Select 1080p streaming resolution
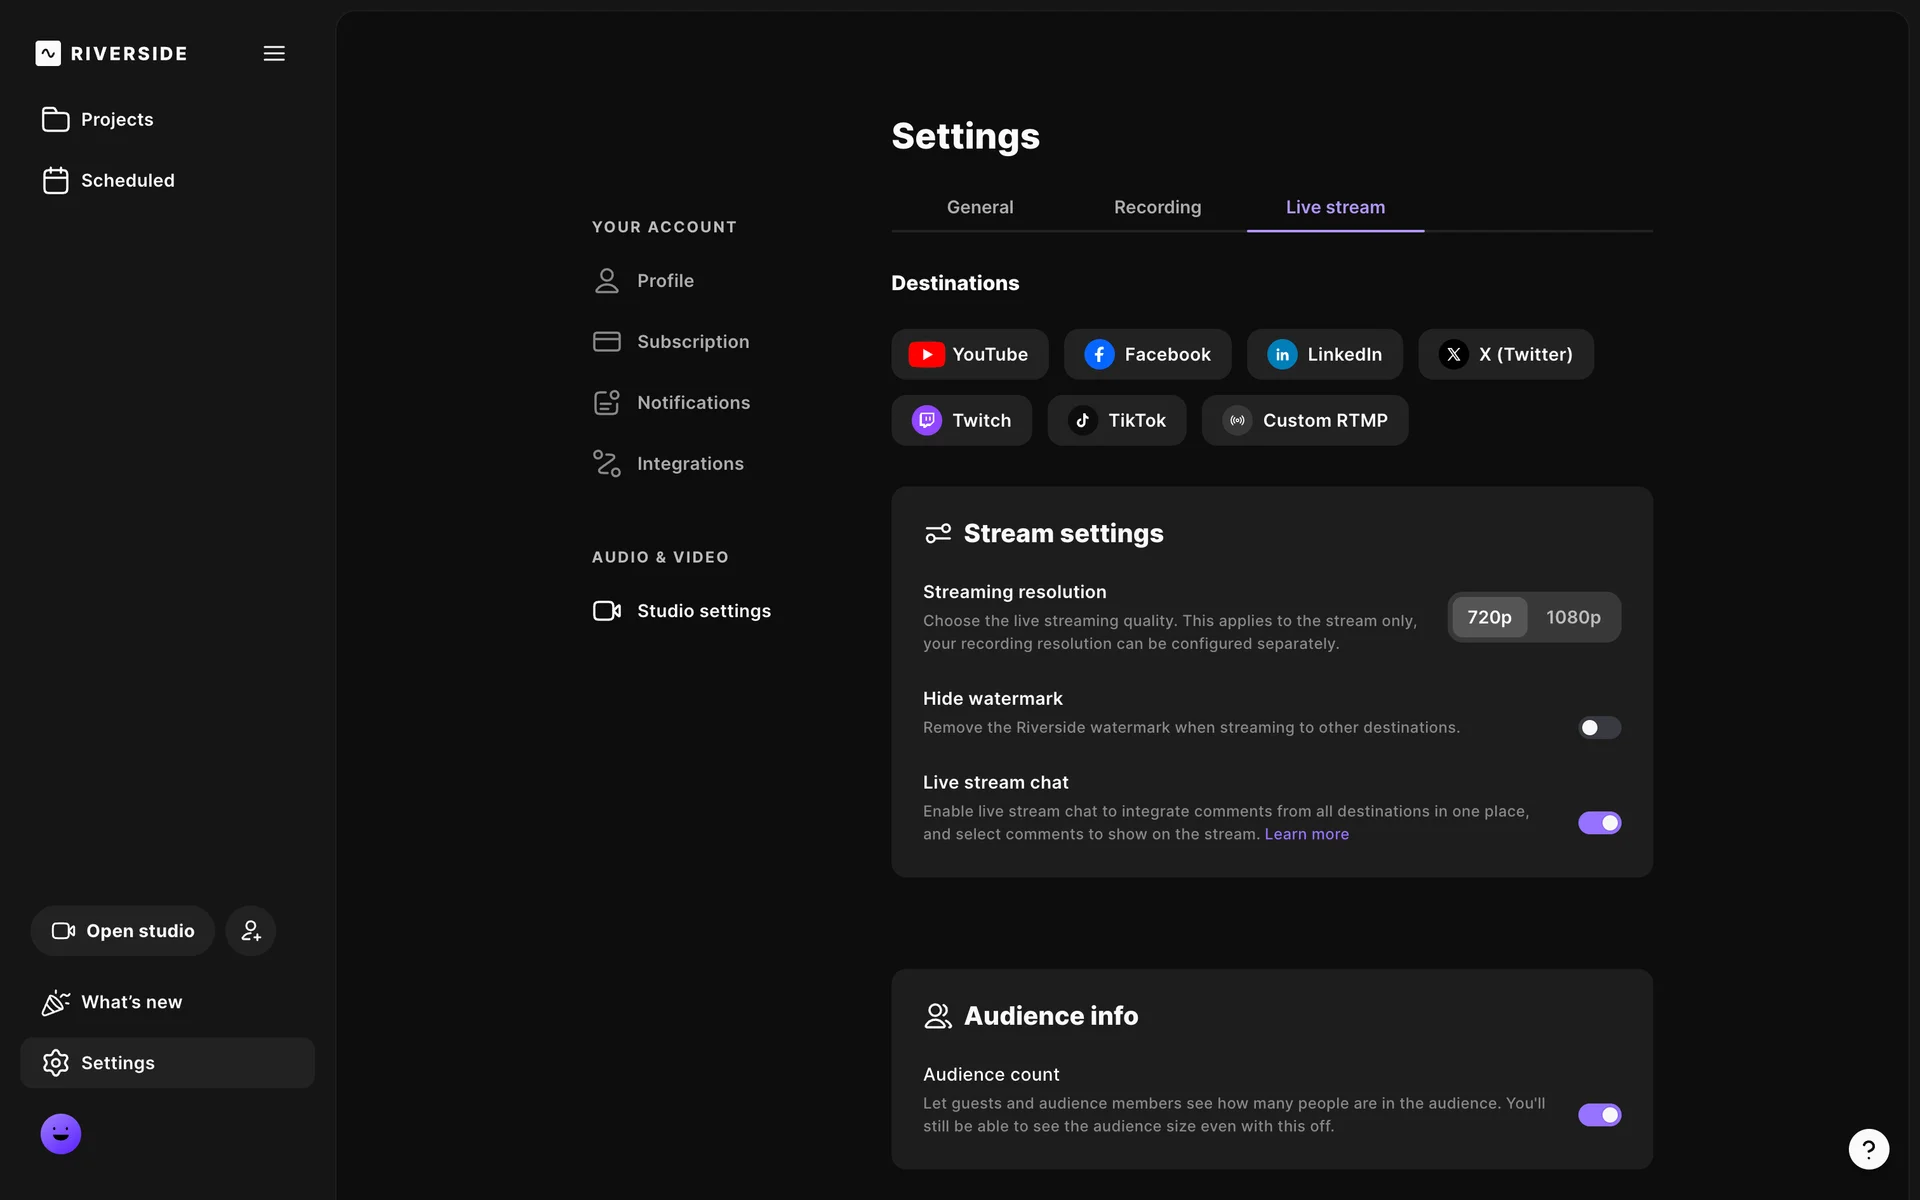The width and height of the screenshot is (1920, 1200). tap(1573, 617)
